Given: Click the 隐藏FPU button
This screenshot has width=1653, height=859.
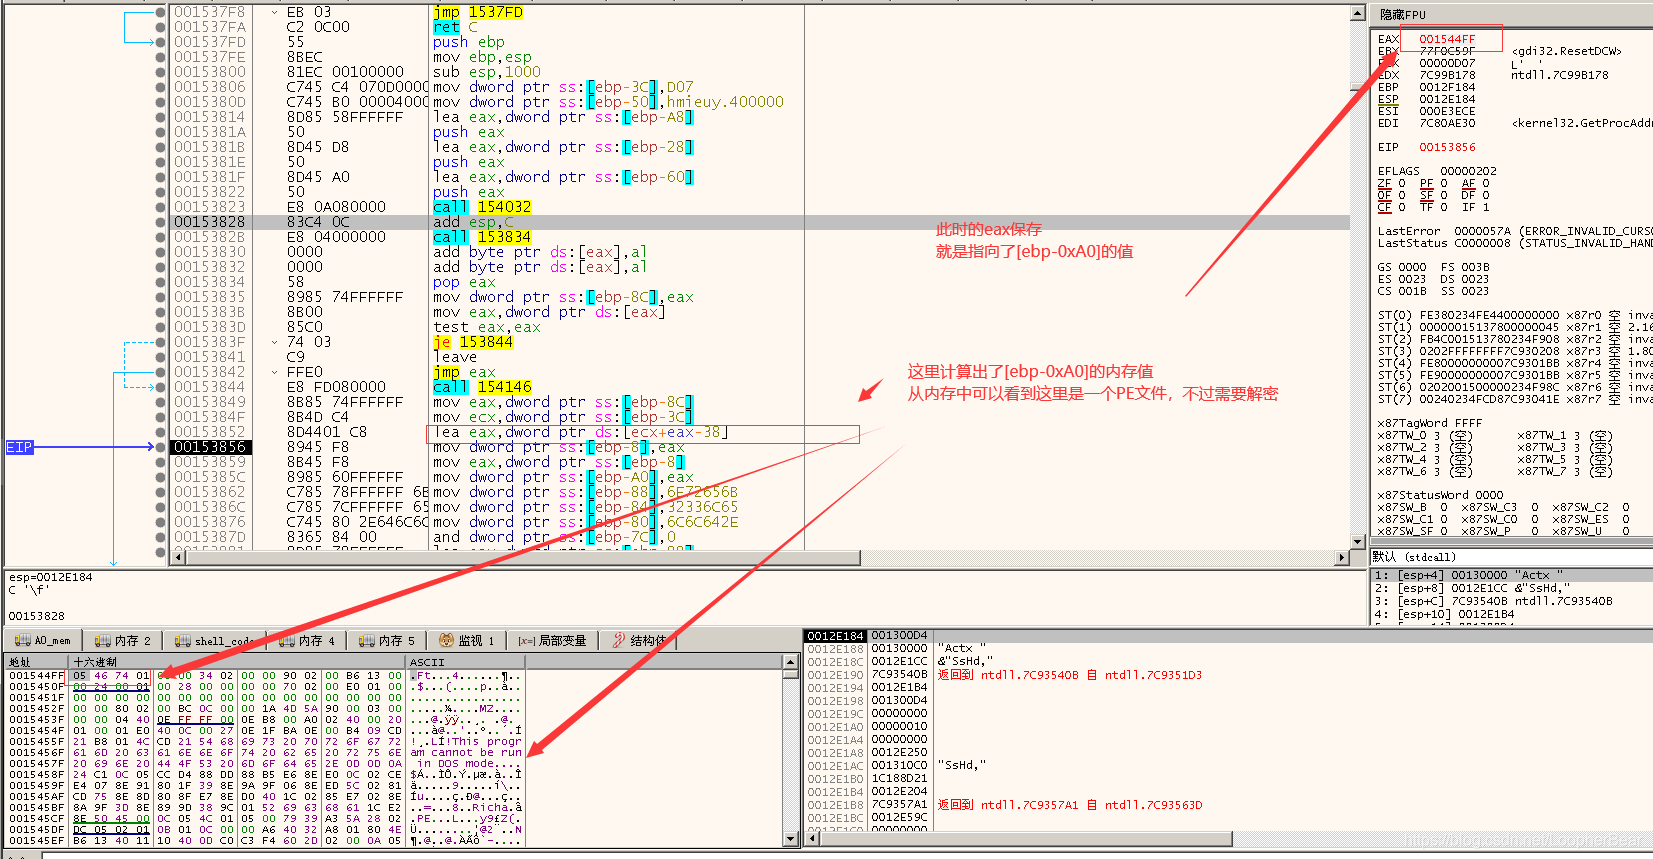Looking at the screenshot, I should click(x=1403, y=14).
